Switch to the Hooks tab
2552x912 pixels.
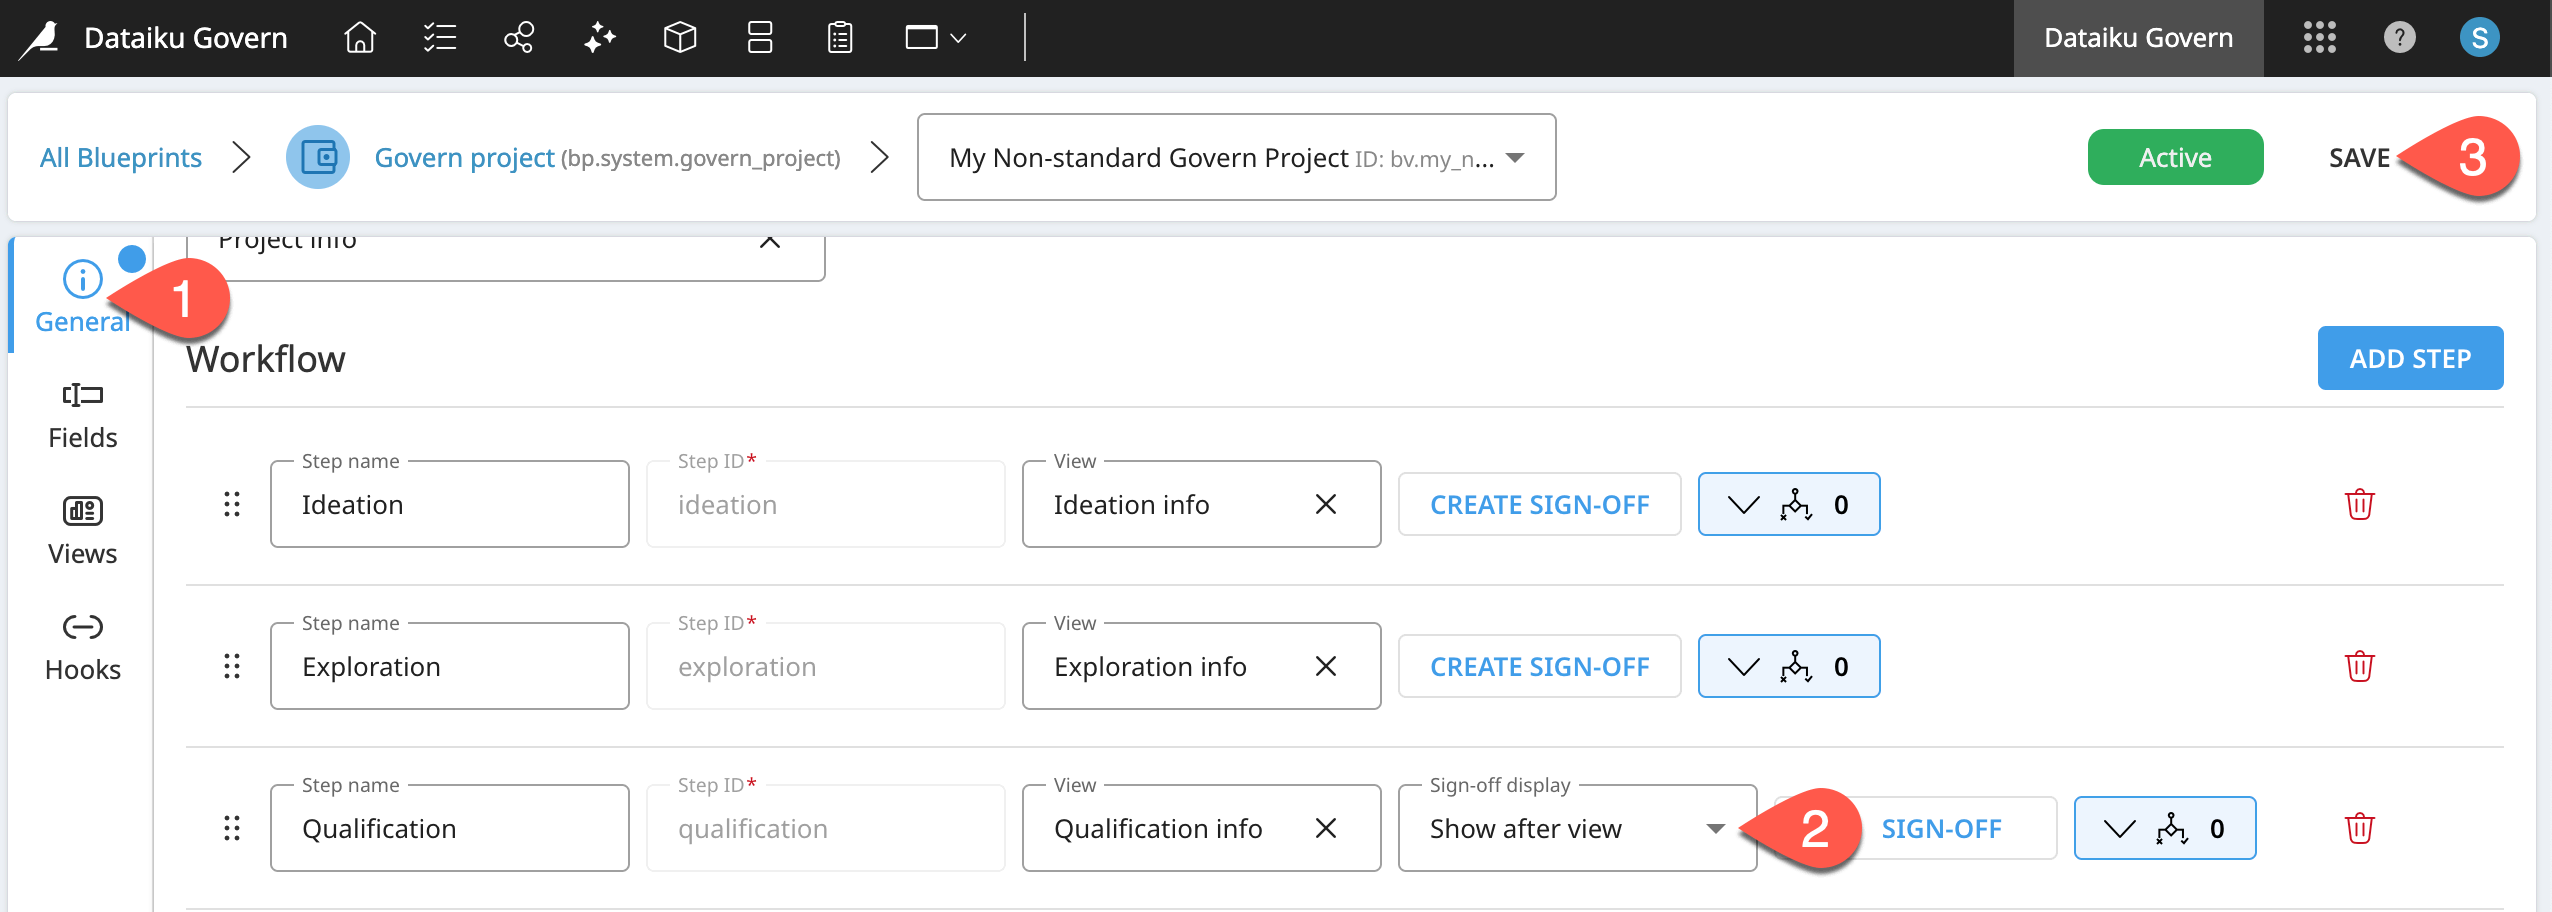click(x=82, y=644)
